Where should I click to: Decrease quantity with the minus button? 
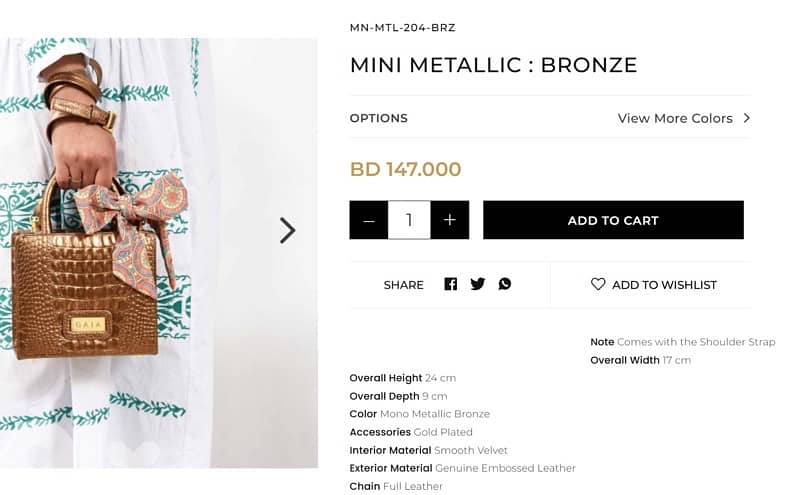369,220
